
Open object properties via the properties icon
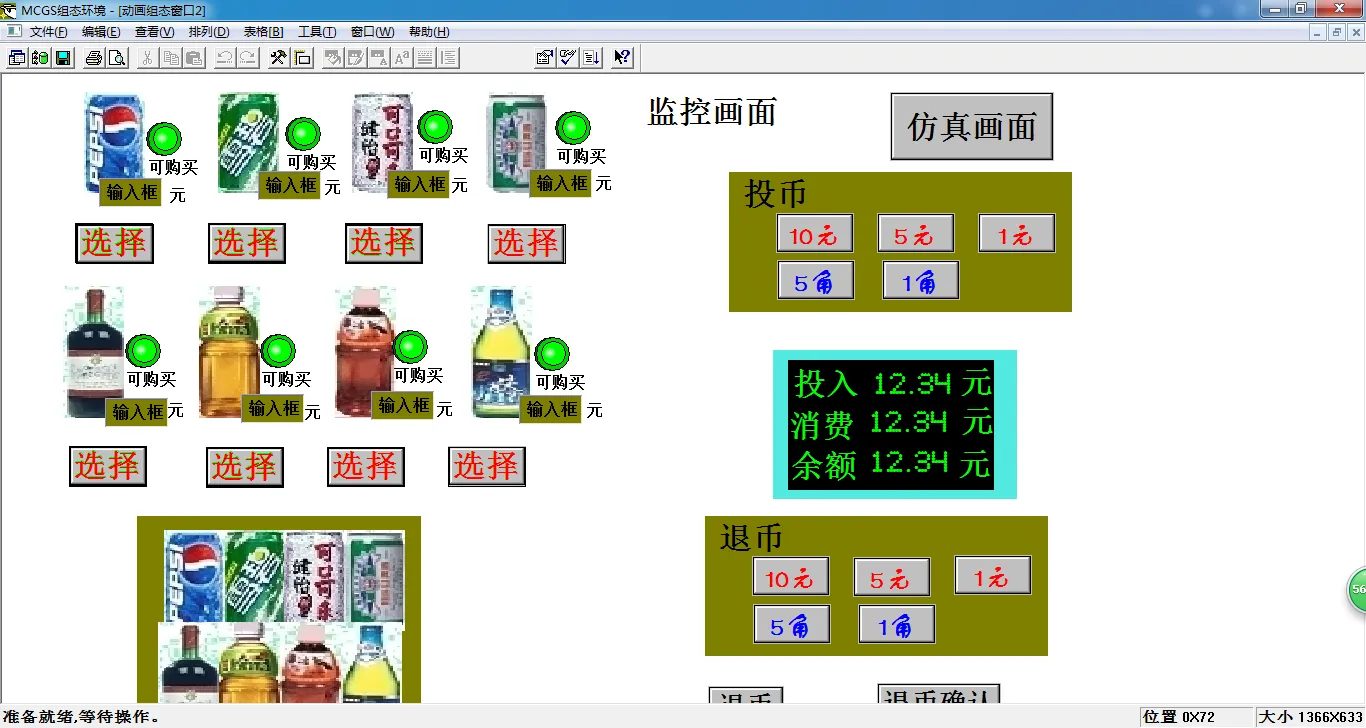click(x=544, y=57)
